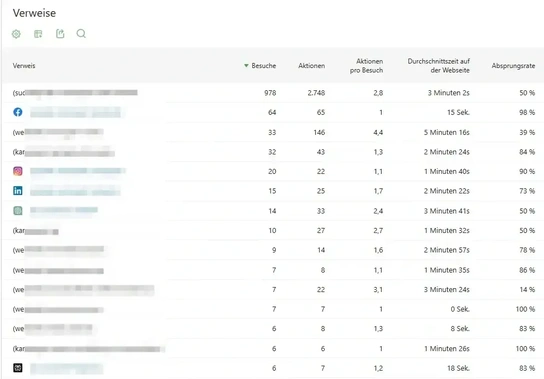Open the blurred referrer starting with '(suc'
This screenshot has height=379, width=544.
(75, 93)
